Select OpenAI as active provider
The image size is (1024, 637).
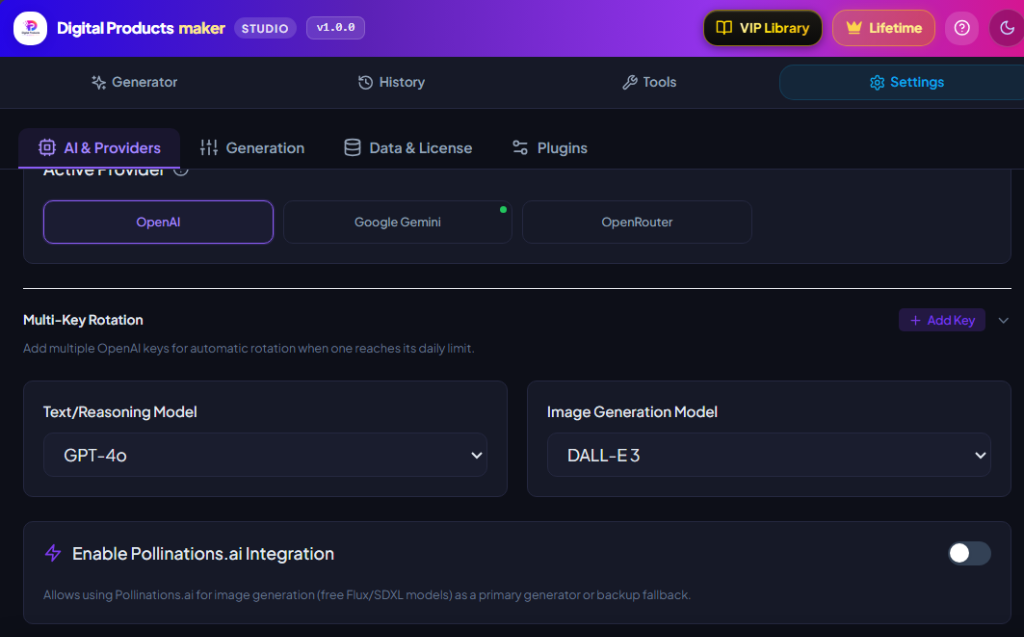(x=158, y=222)
